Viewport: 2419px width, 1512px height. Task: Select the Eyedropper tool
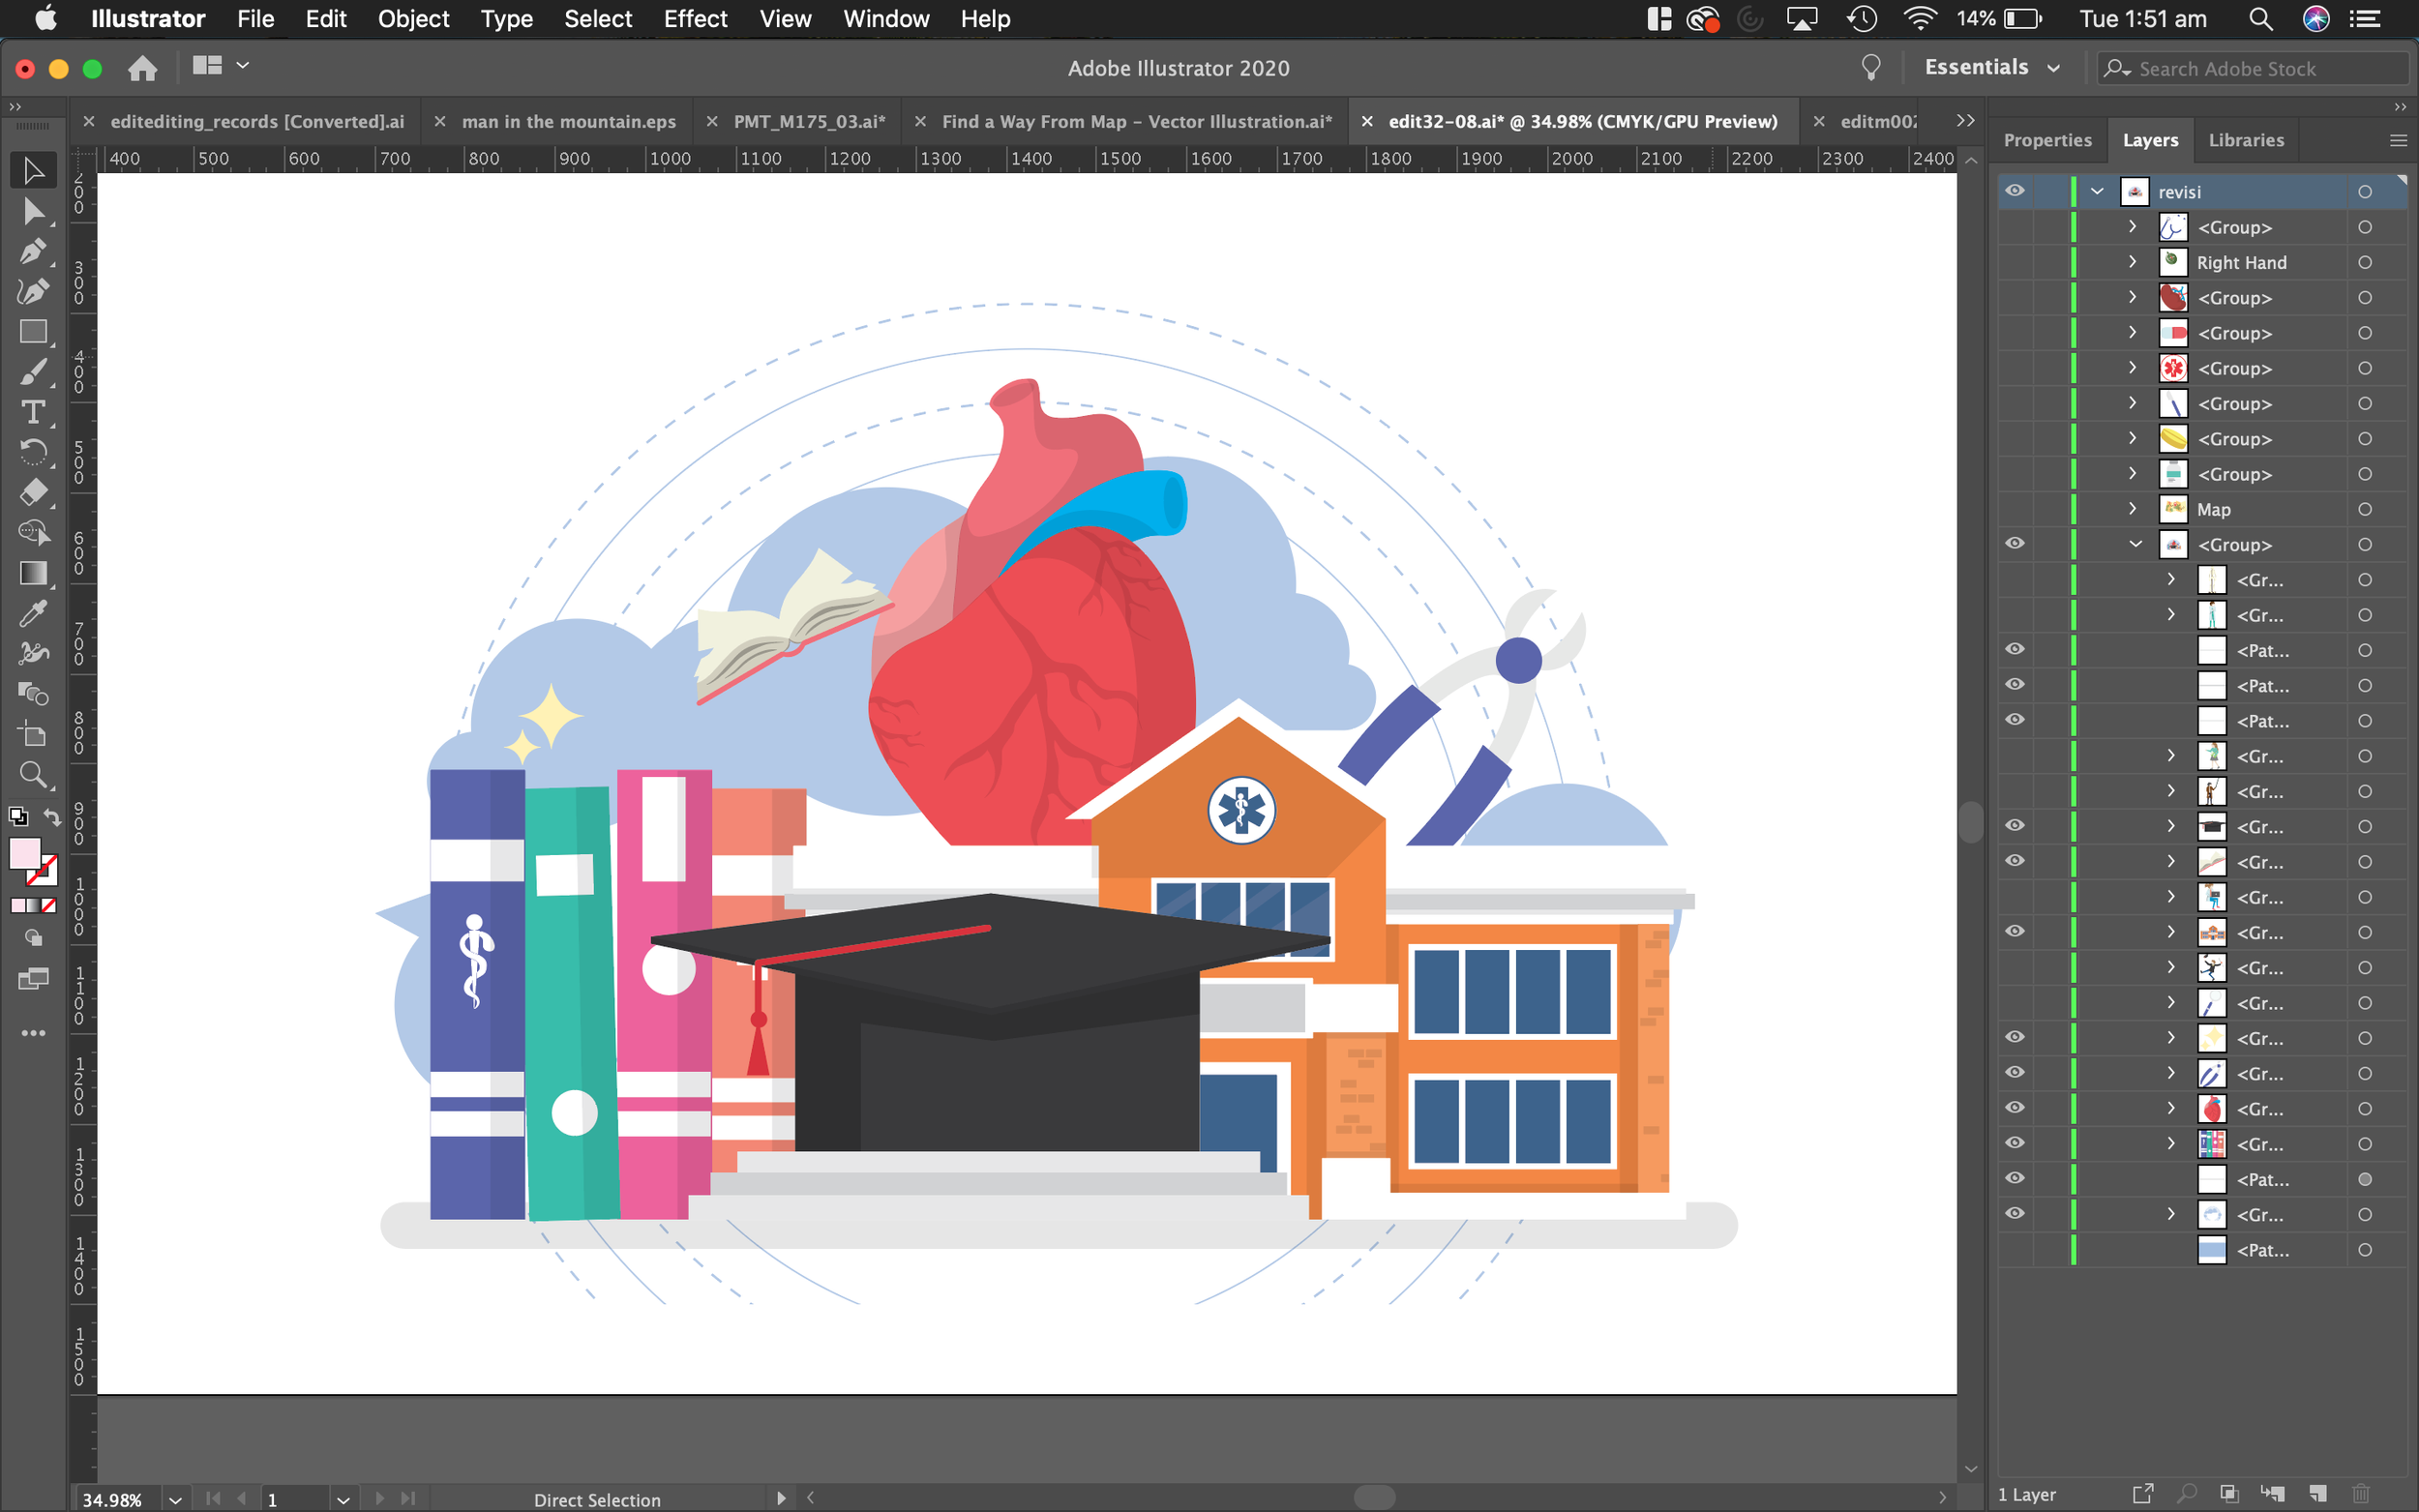pos(33,613)
